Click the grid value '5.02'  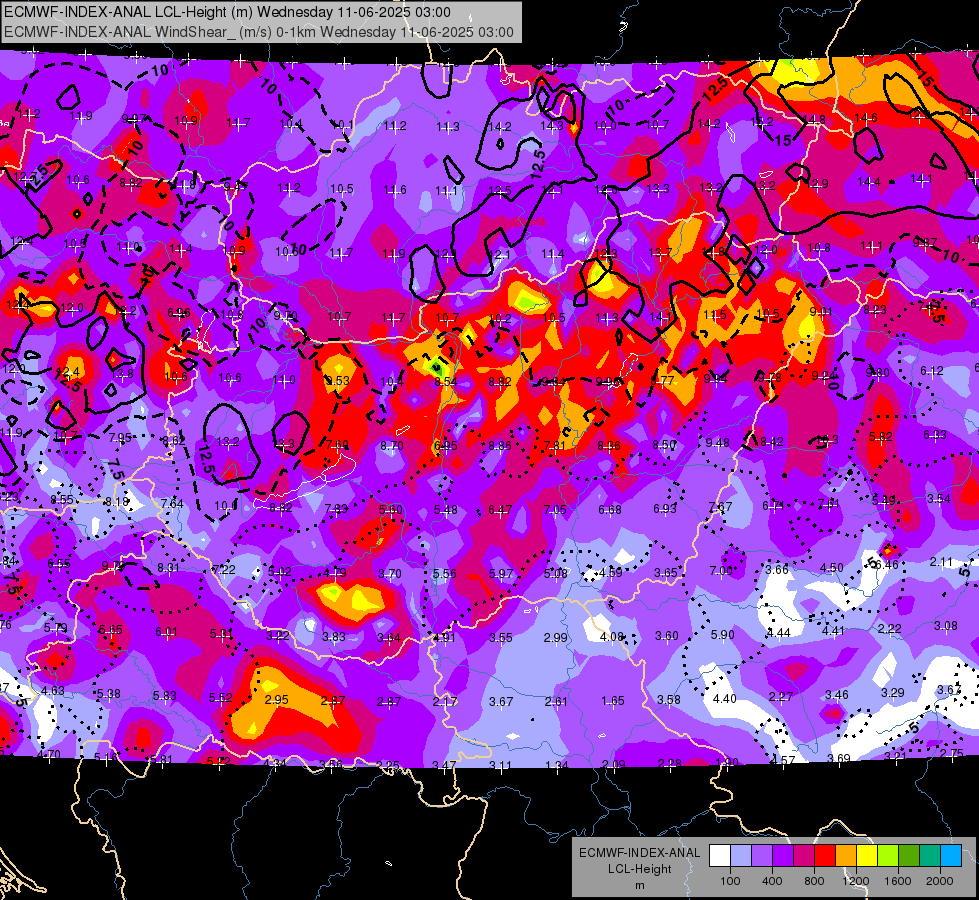click(x=280, y=571)
